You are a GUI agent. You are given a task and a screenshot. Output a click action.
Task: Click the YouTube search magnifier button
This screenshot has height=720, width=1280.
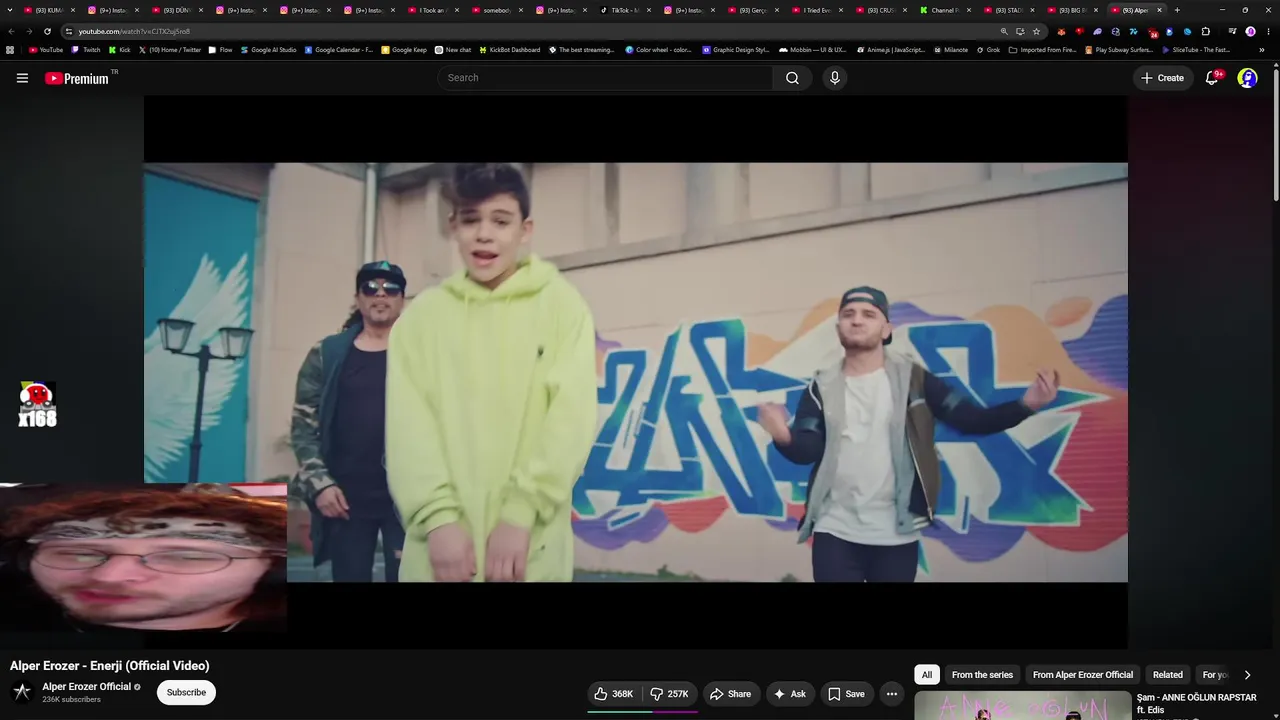(792, 78)
